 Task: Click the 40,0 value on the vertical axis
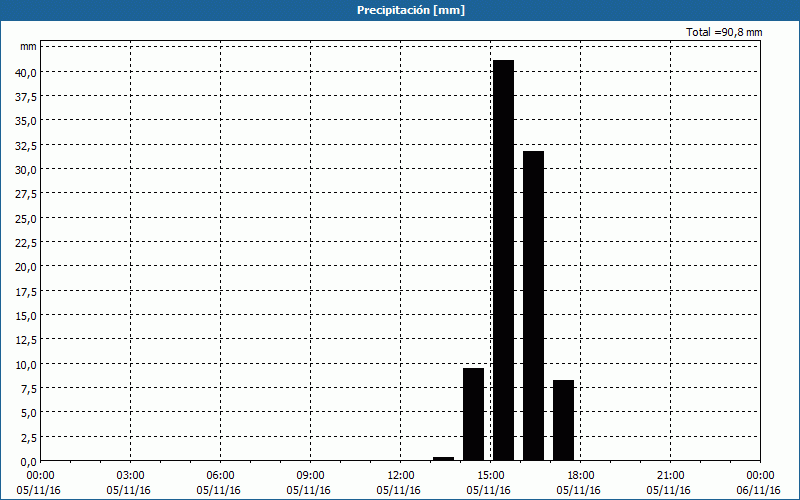(x=26, y=72)
